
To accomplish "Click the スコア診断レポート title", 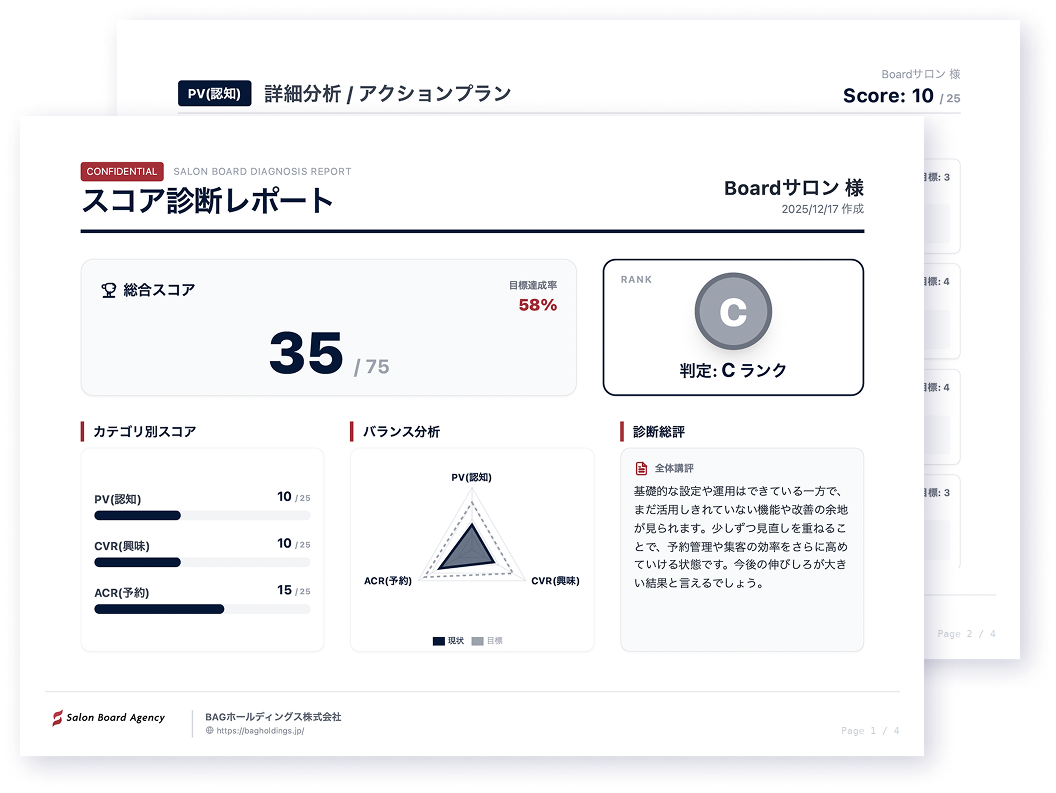I will 207,201.
